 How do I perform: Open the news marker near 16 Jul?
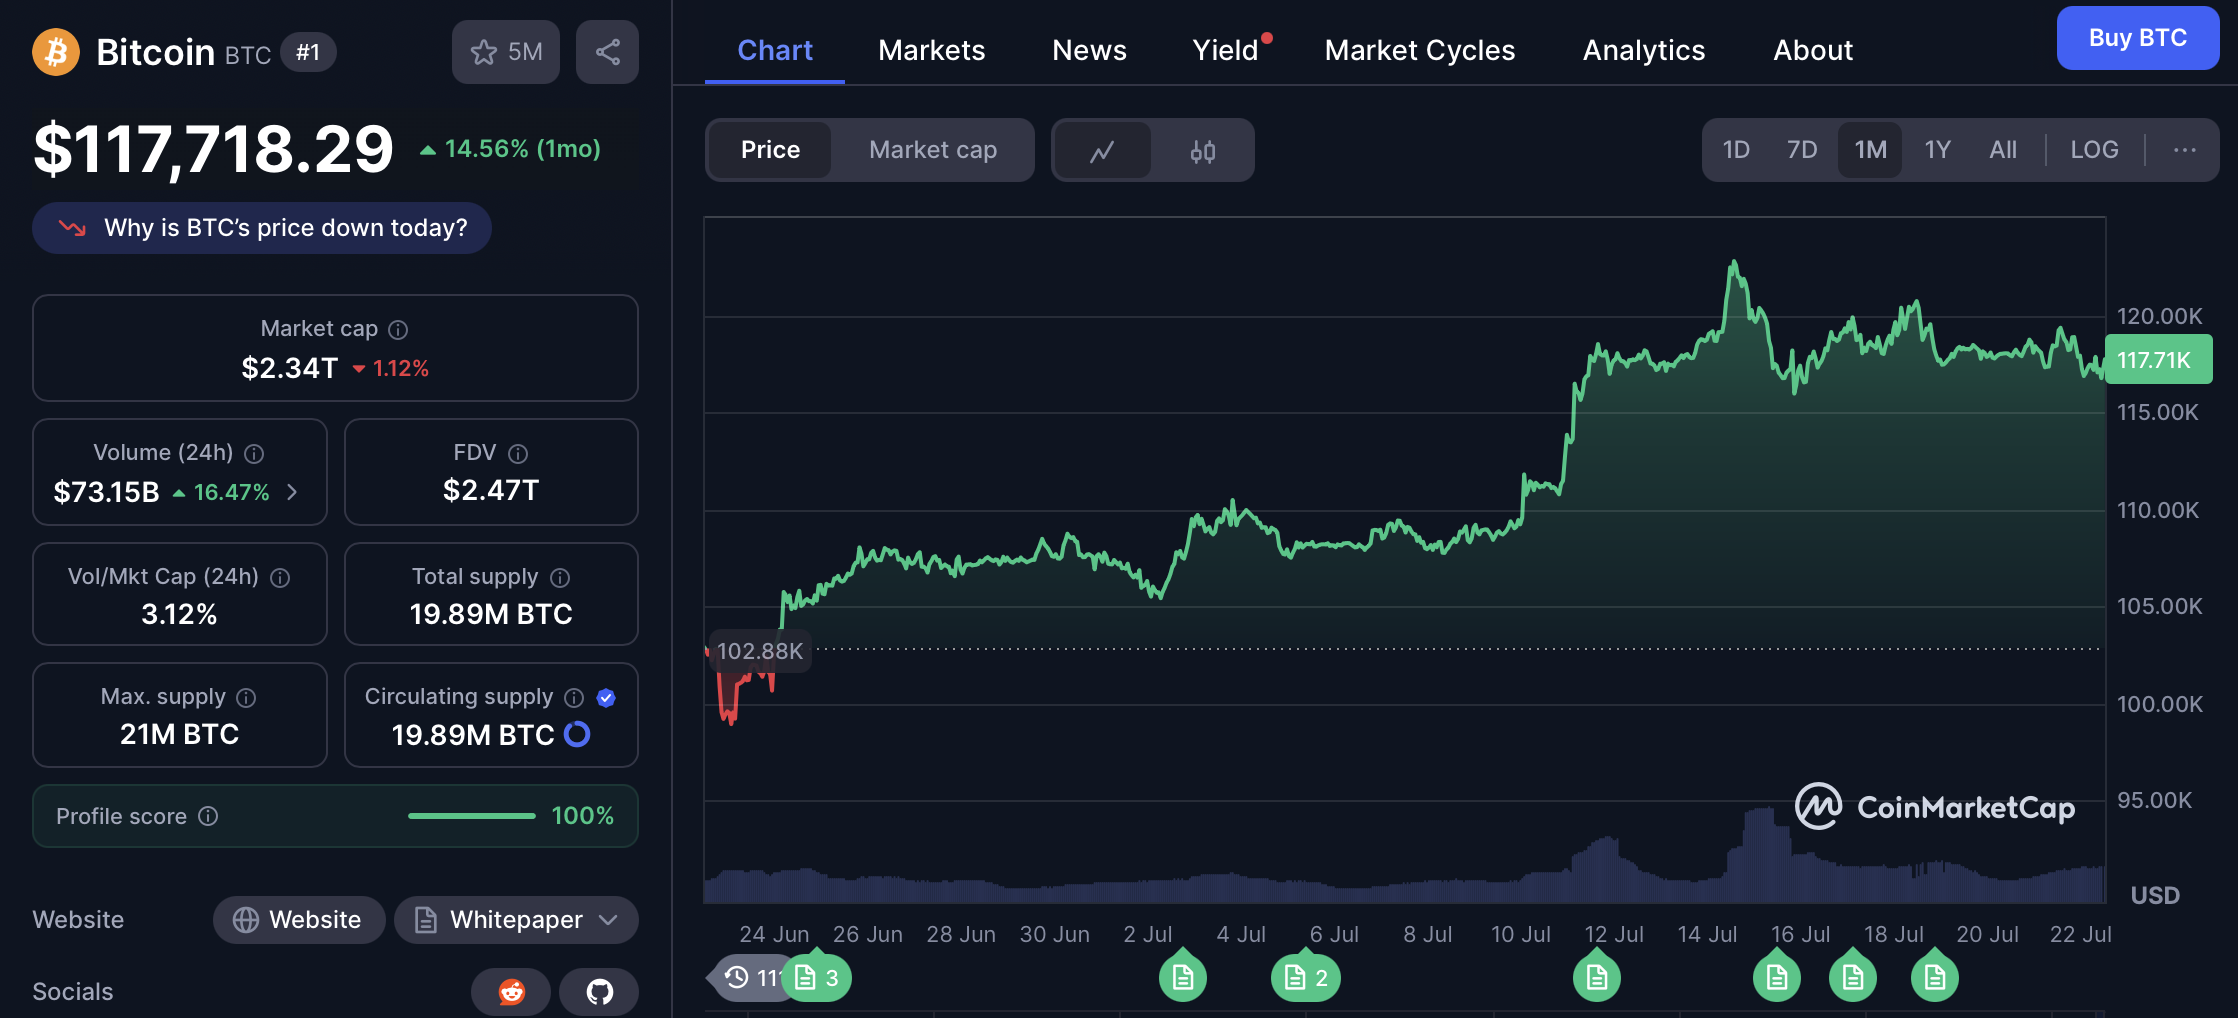[1777, 977]
